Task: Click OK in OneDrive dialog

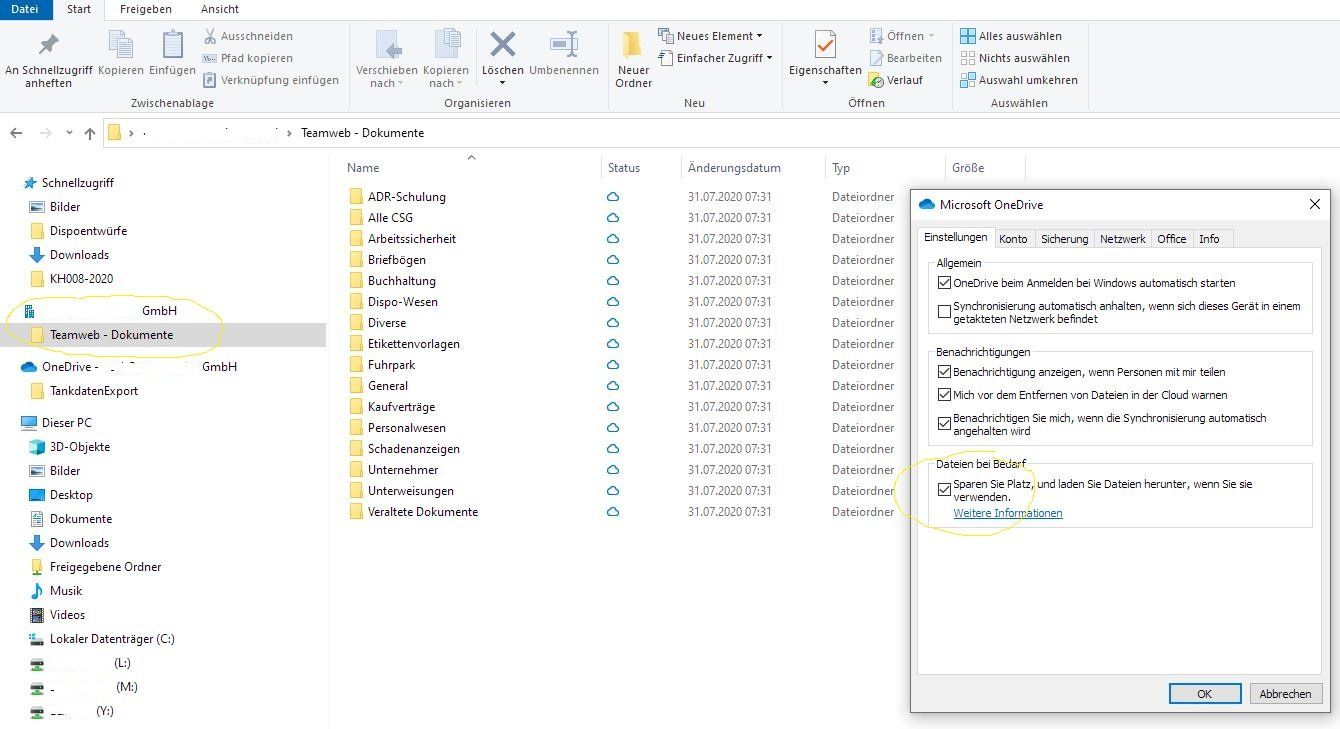Action: pyautogui.click(x=1204, y=694)
